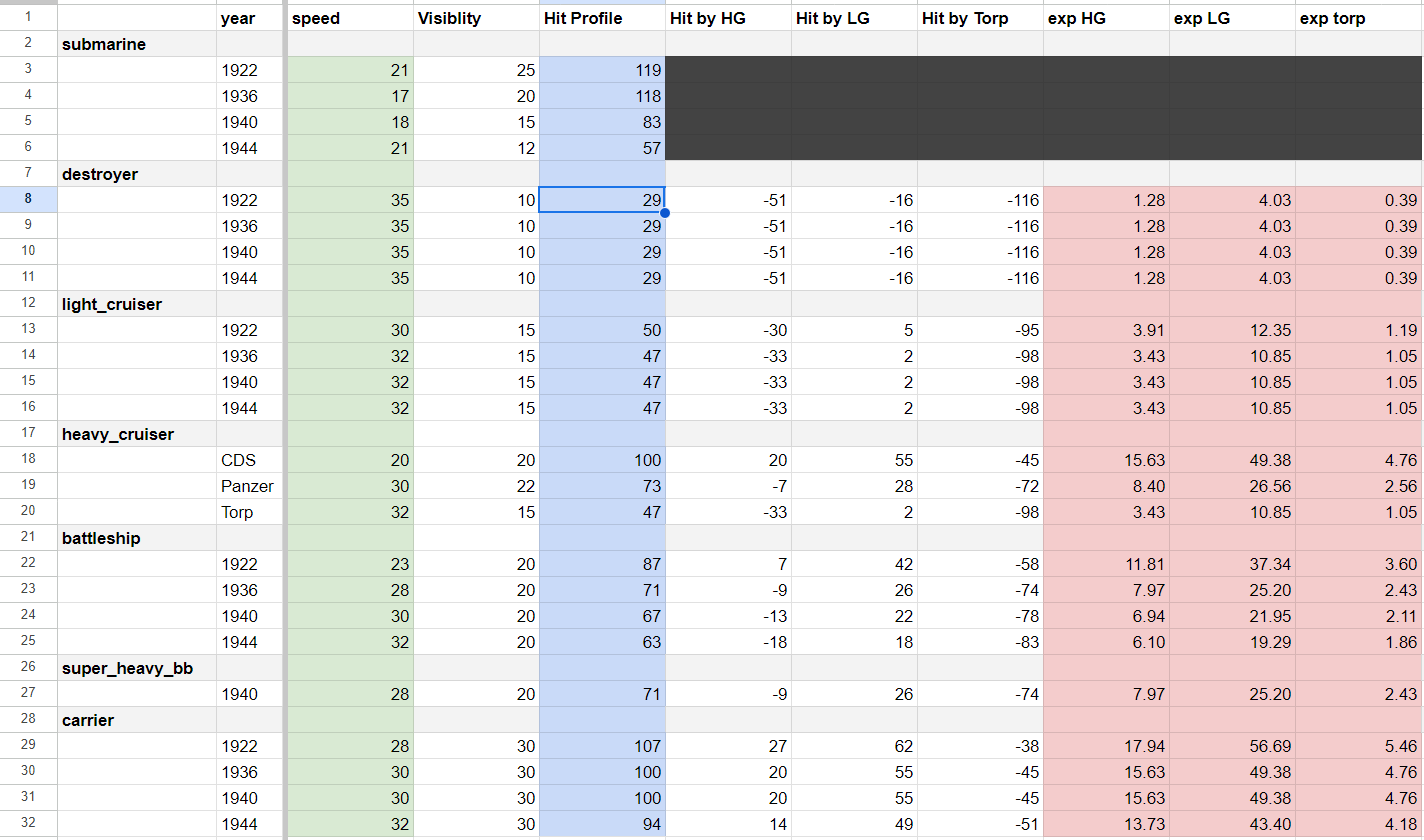Select the 'Torp' variant cell
The height and width of the screenshot is (840, 1424).
pos(250,512)
